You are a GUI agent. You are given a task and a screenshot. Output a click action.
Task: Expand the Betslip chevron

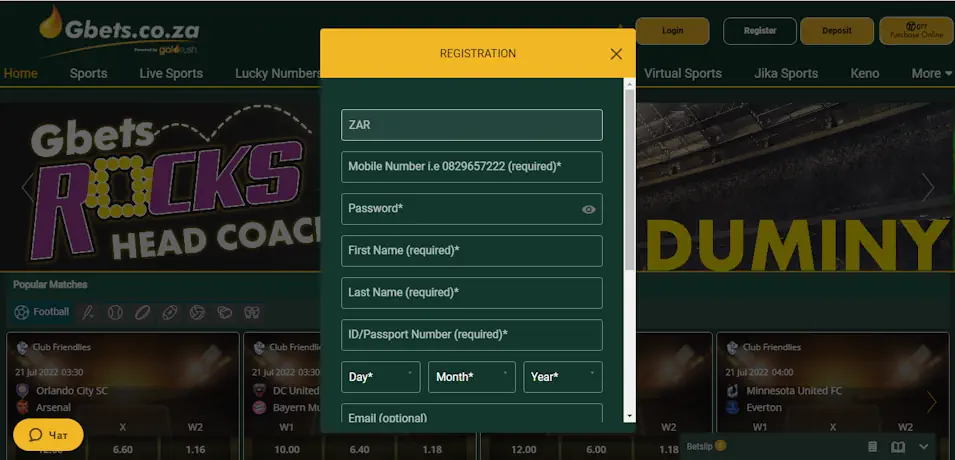tap(924, 447)
